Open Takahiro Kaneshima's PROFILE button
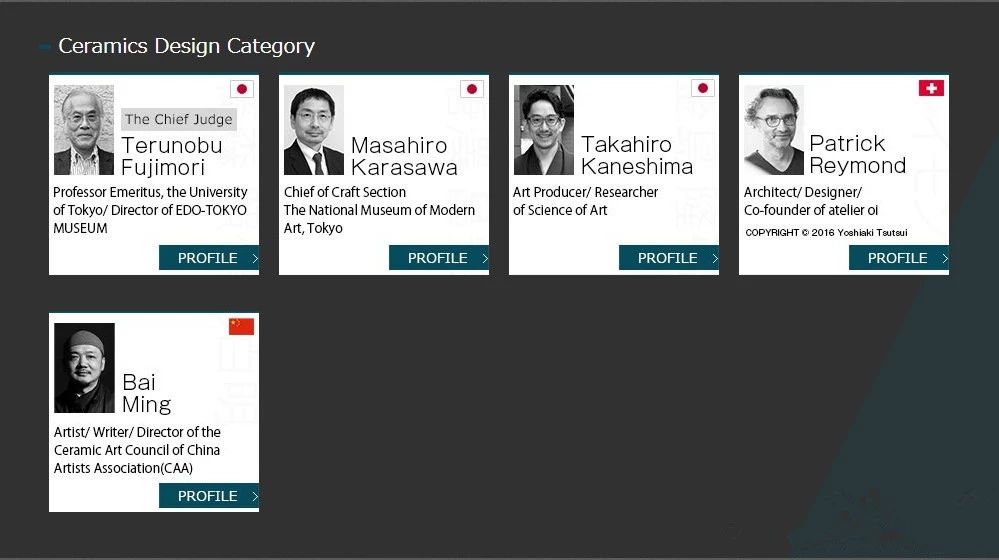 click(x=669, y=257)
